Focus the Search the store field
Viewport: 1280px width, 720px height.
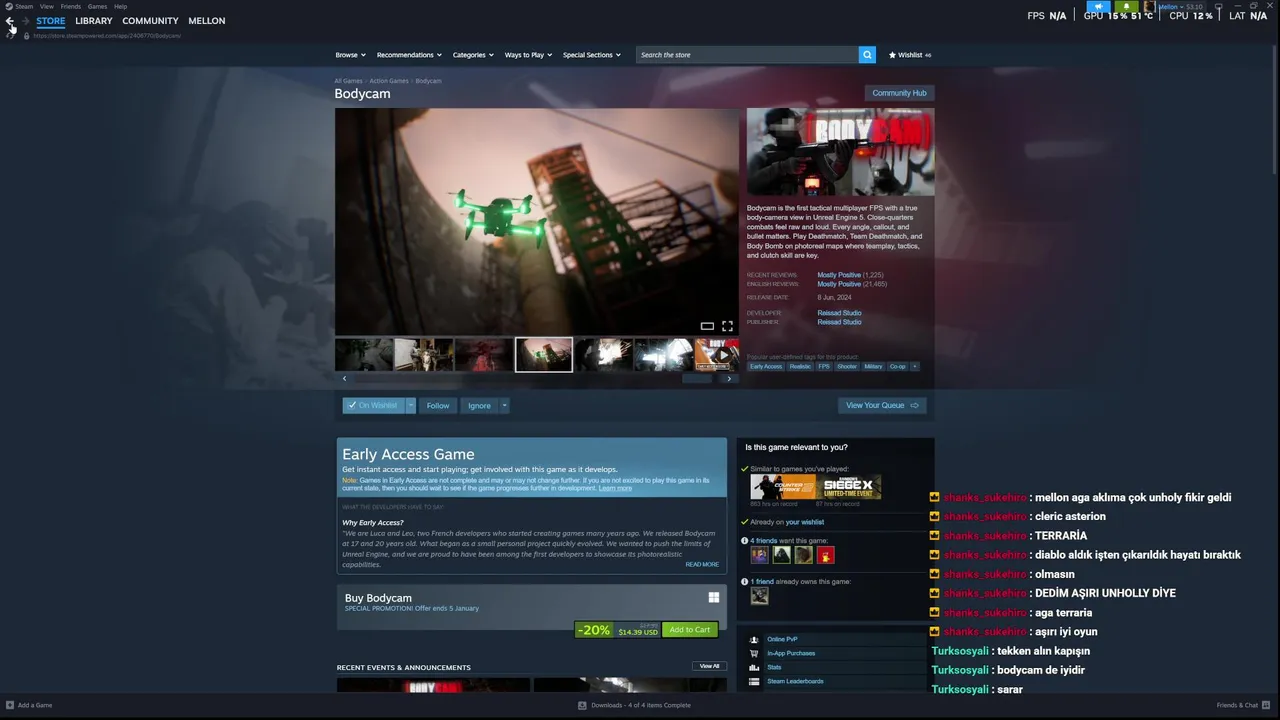tap(747, 55)
